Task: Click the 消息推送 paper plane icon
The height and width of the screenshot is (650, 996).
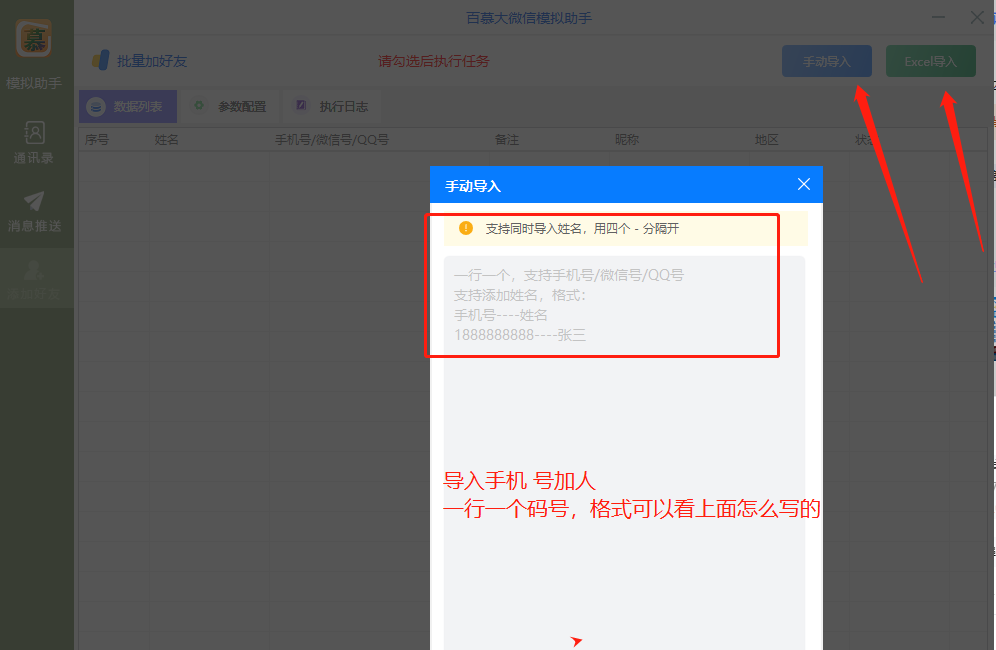Action: 35,198
